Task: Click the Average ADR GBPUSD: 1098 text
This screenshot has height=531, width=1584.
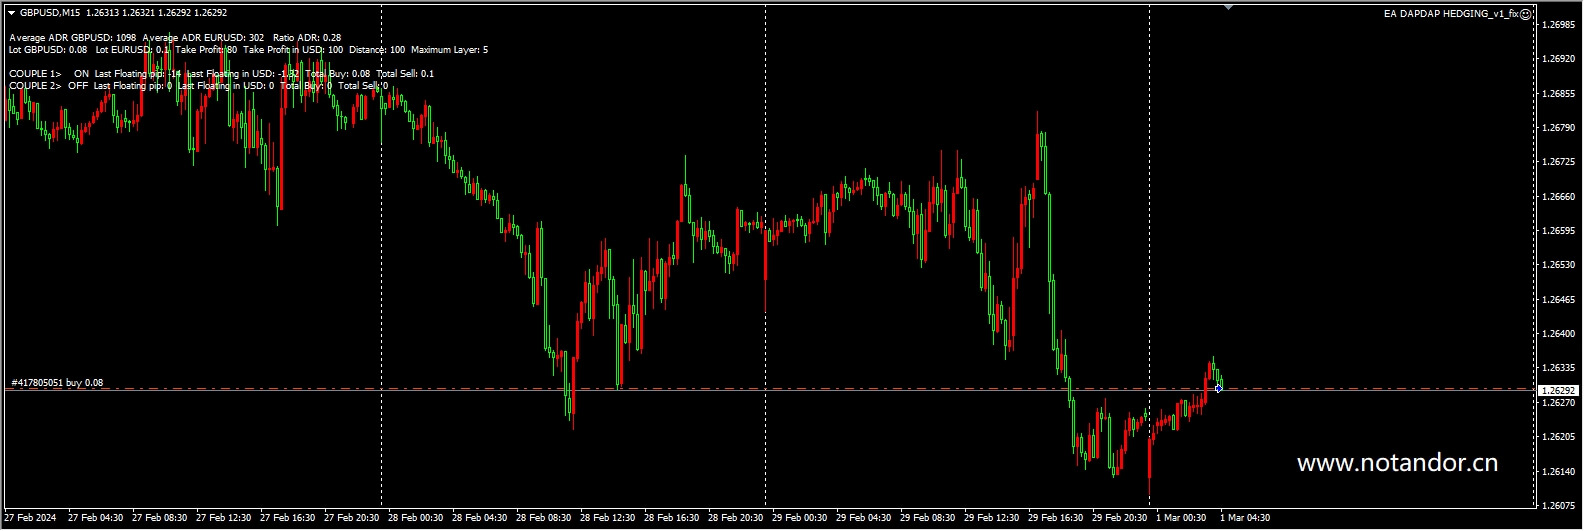Action: pyautogui.click(x=72, y=38)
